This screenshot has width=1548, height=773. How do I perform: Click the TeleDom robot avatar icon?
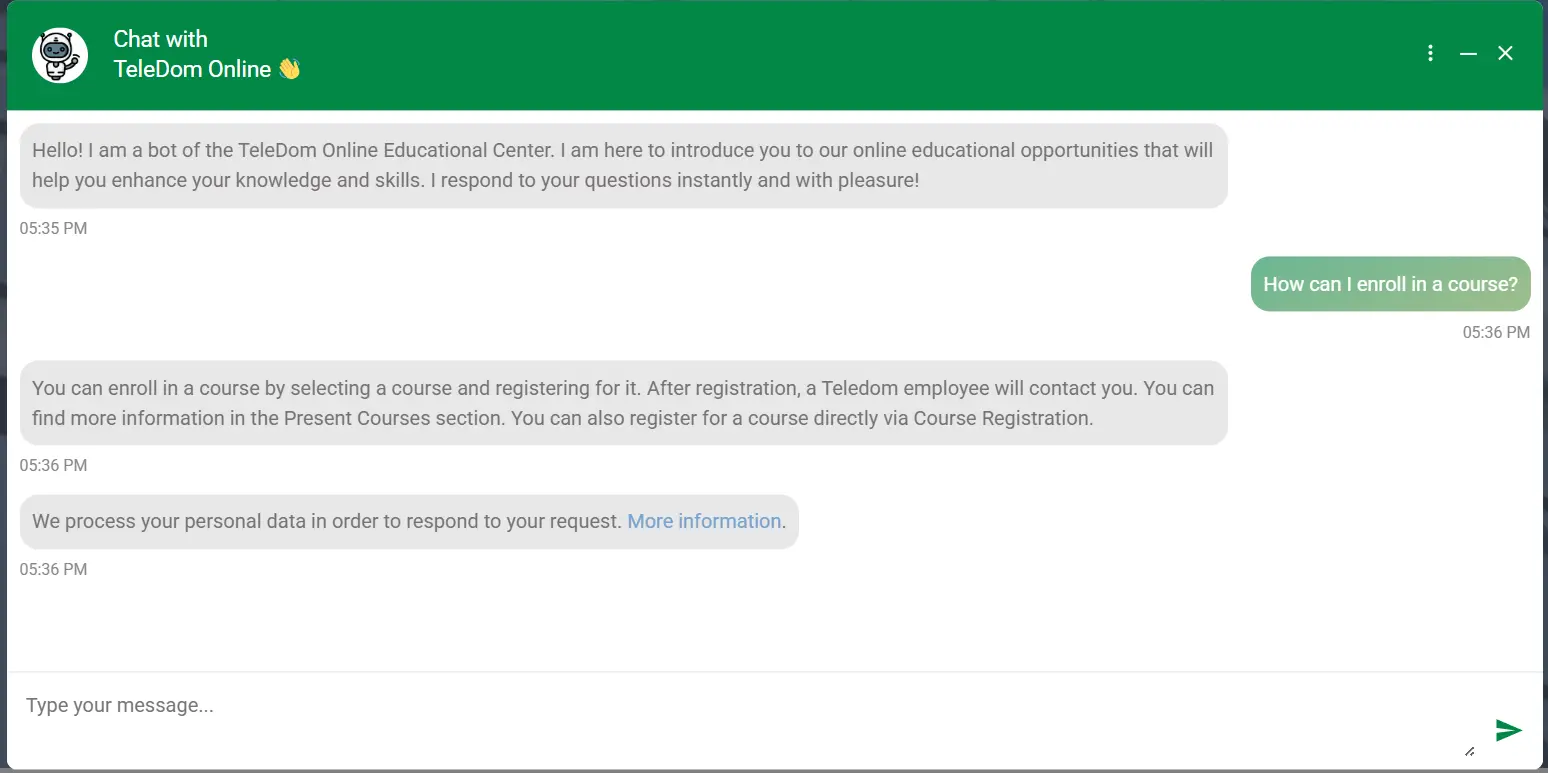(x=60, y=55)
